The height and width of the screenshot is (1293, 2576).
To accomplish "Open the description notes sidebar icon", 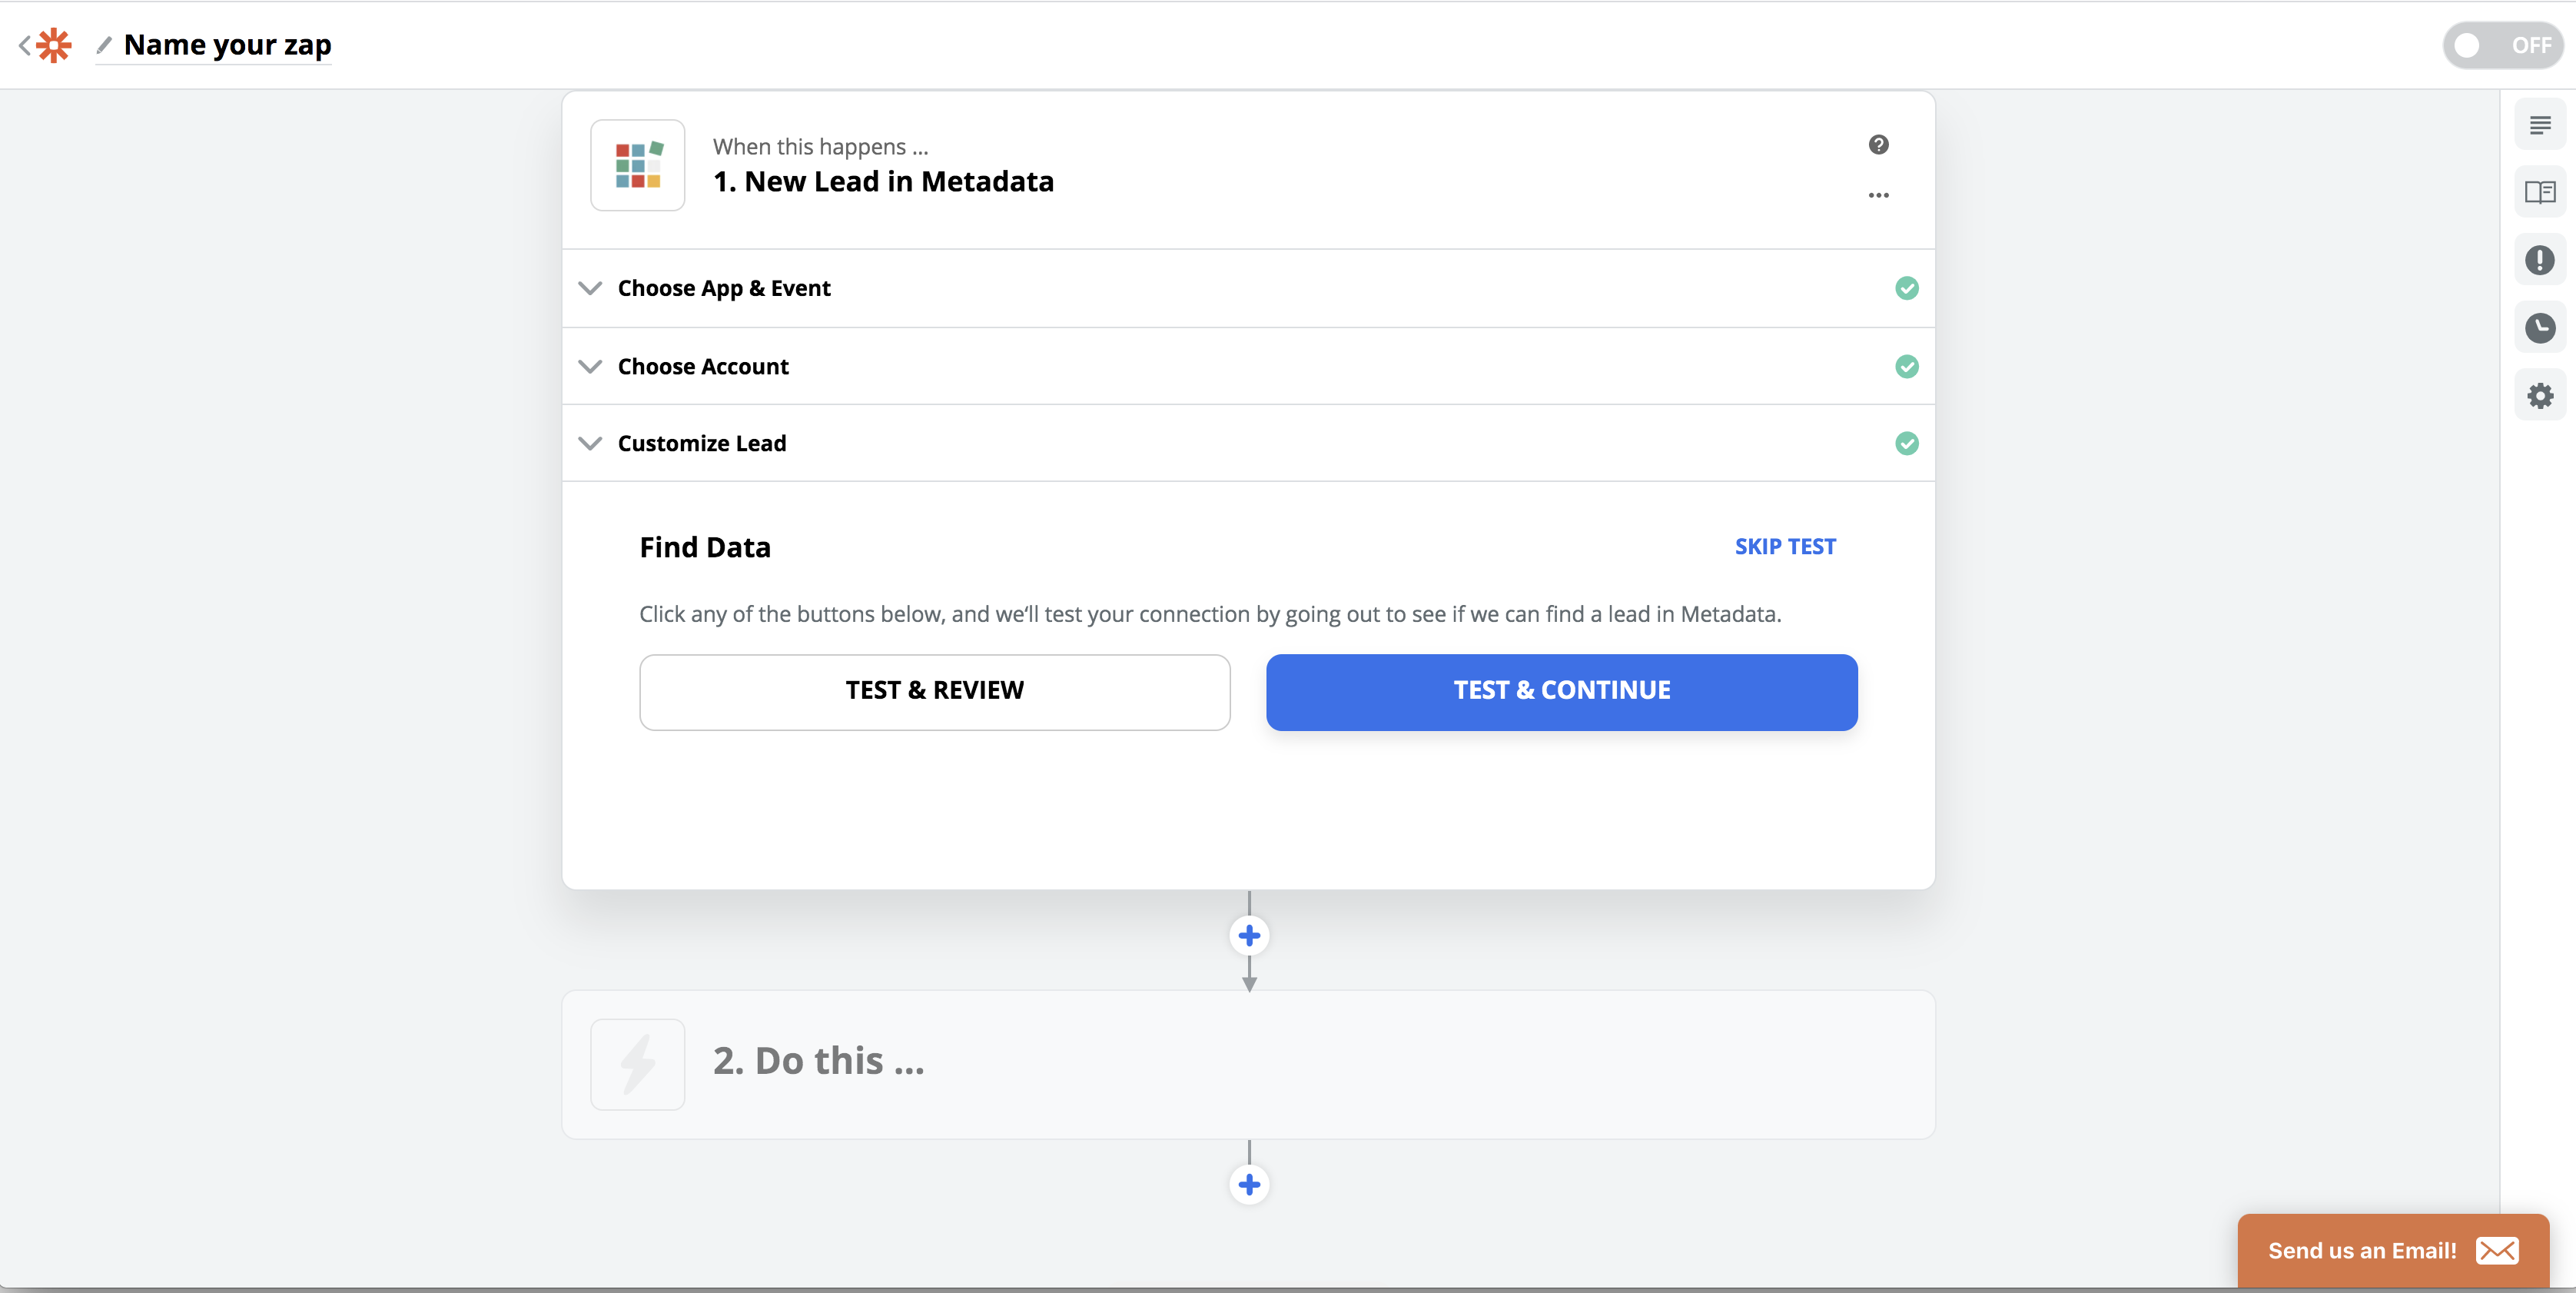I will [x=2539, y=125].
